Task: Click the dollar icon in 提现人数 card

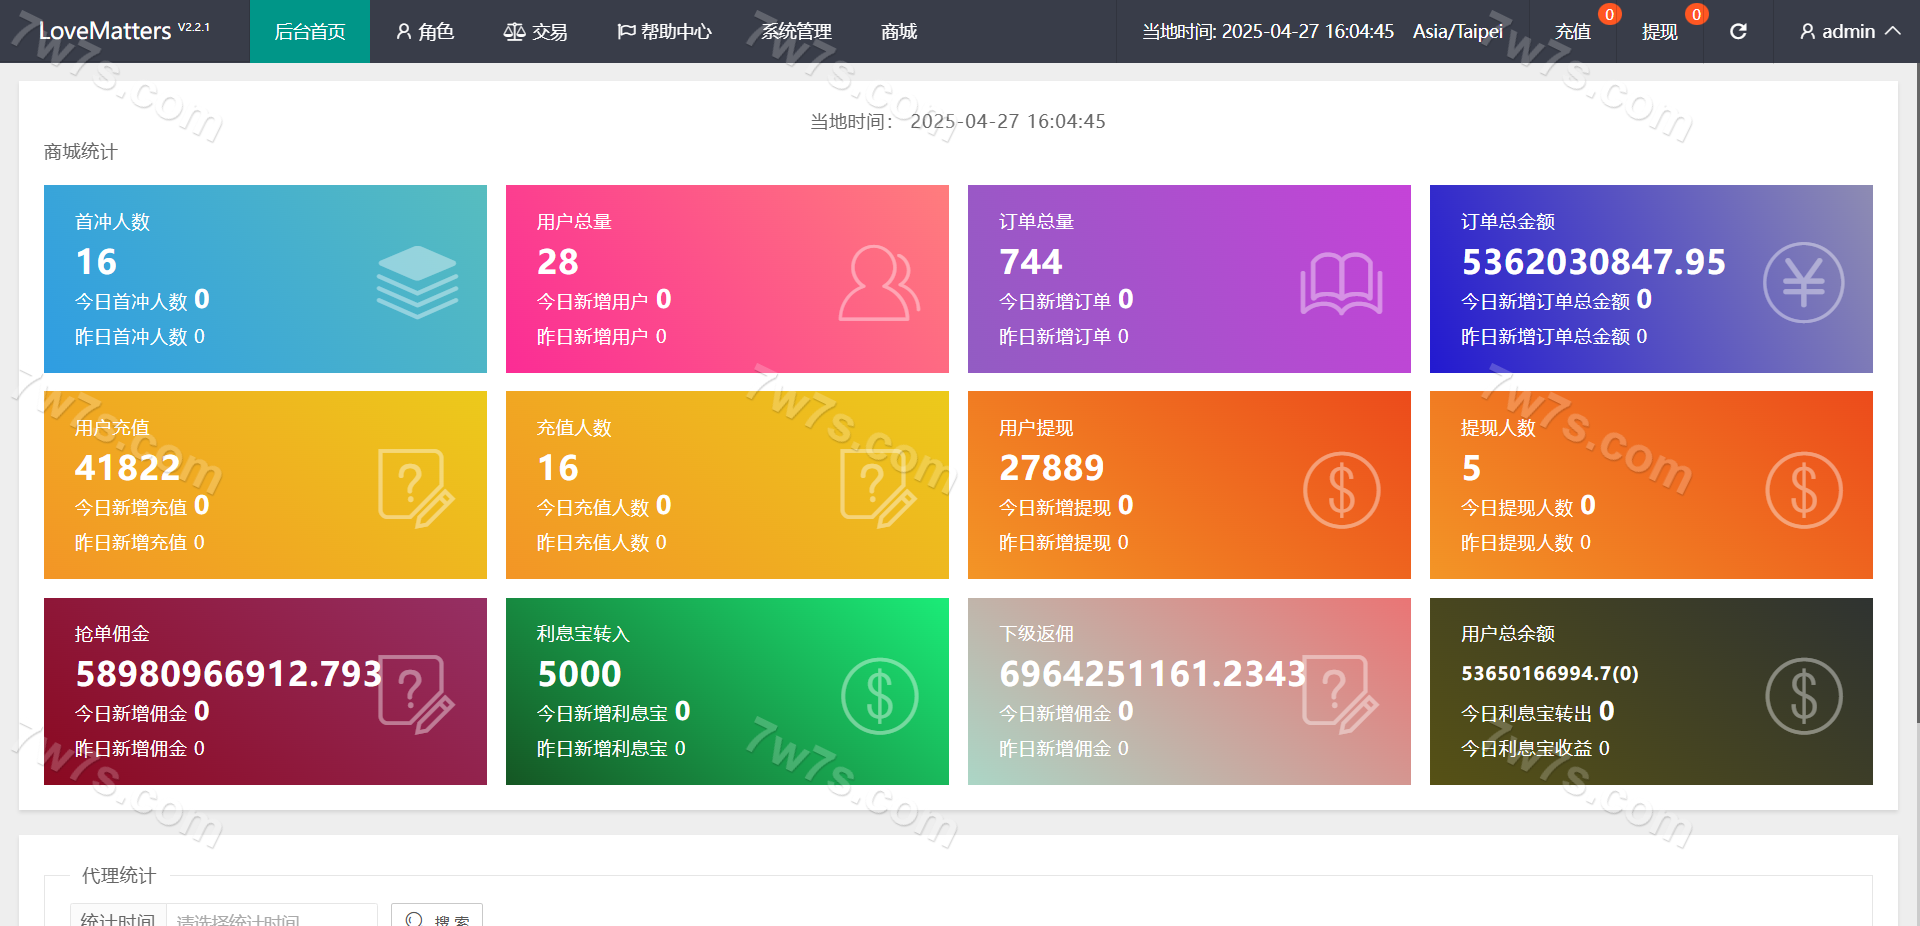Action: click(x=1803, y=490)
